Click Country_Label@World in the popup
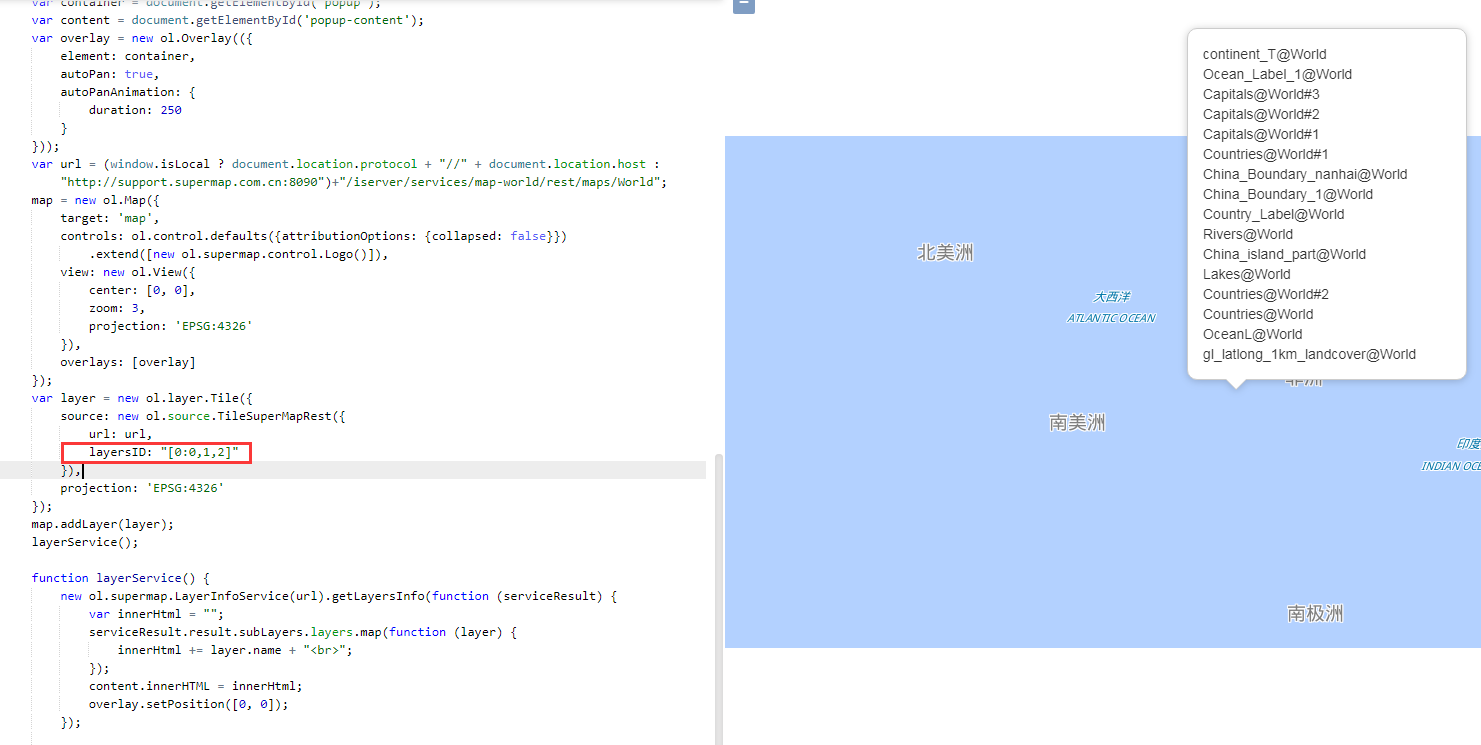 point(1273,214)
